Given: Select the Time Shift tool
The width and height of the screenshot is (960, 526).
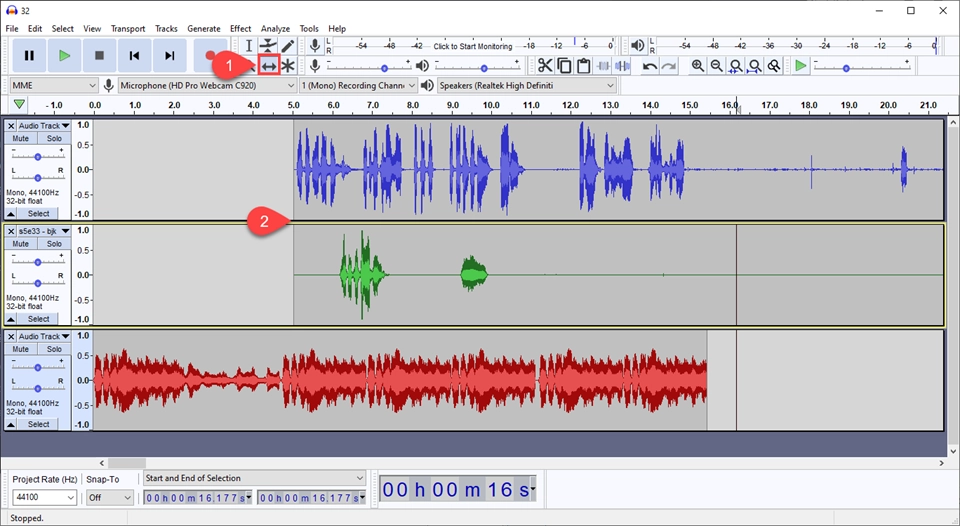Looking at the screenshot, I should click(268, 66).
